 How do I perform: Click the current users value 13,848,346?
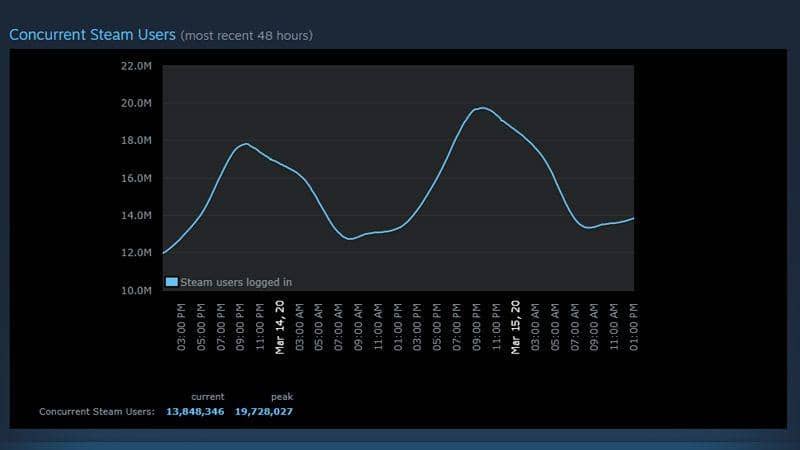coord(195,411)
